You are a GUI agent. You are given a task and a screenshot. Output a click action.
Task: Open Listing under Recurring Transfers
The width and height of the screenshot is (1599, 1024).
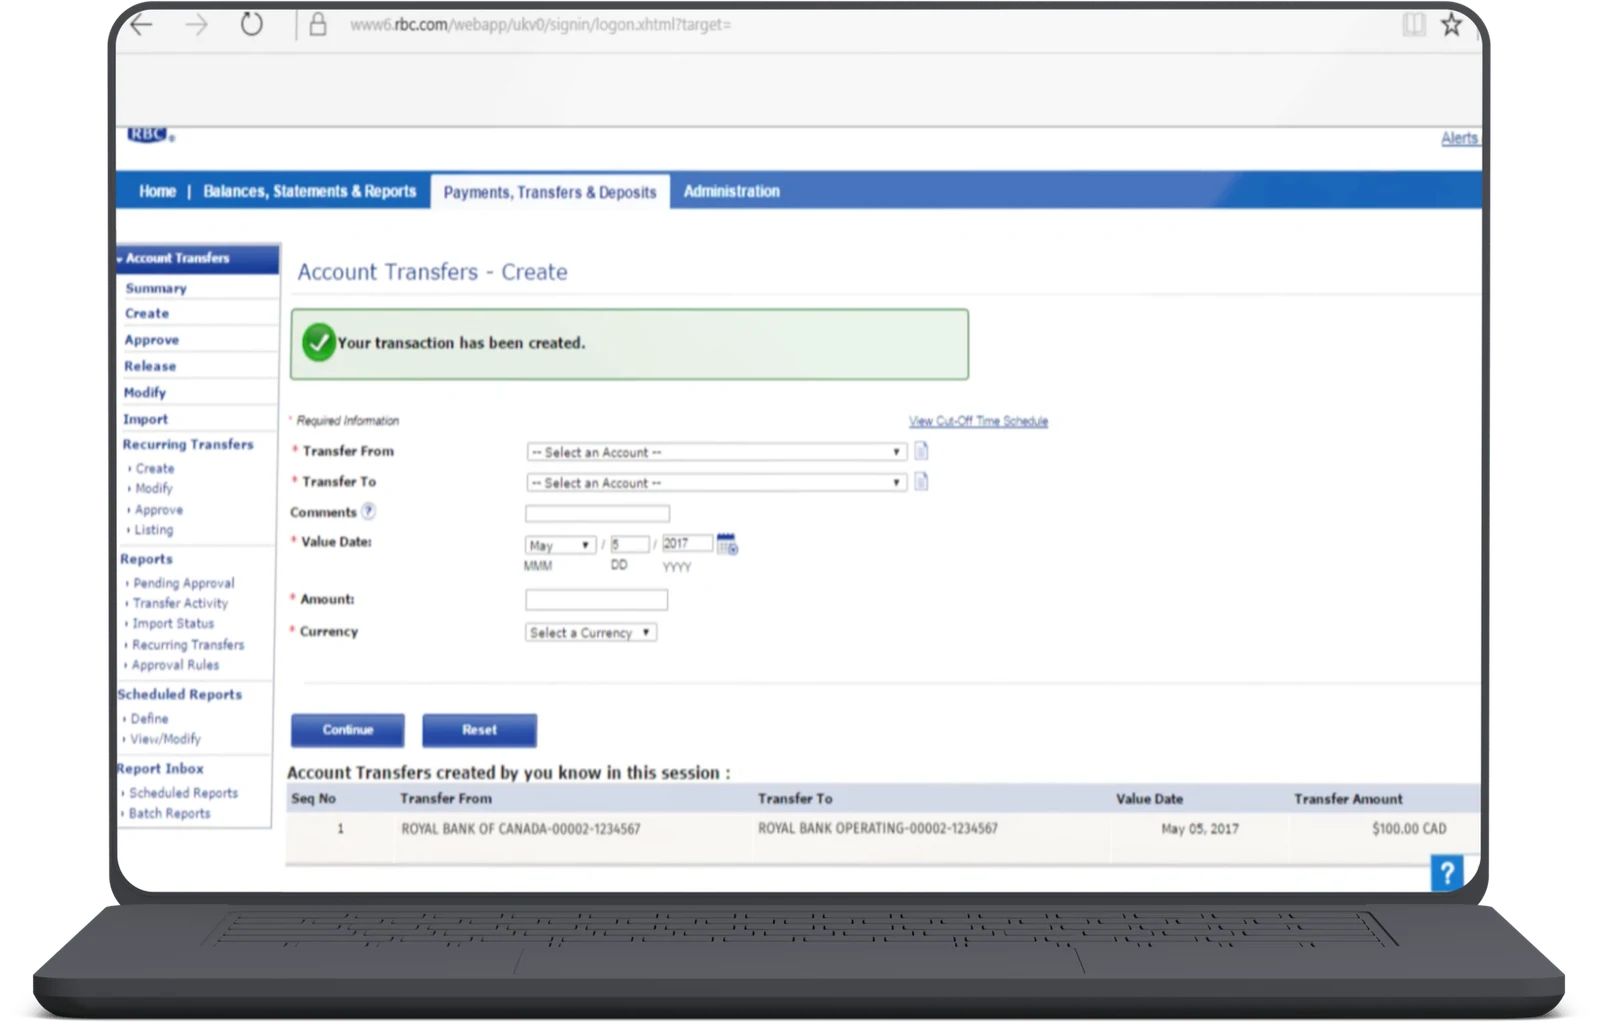tap(154, 530)
